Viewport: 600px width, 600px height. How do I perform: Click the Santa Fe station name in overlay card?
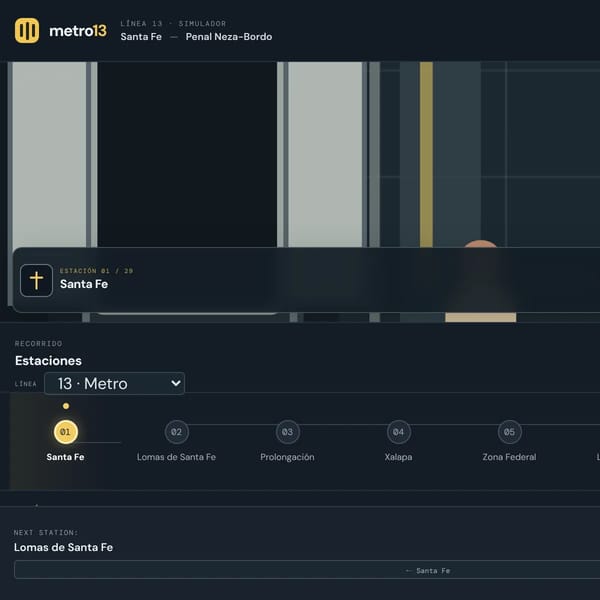point(84,284)
